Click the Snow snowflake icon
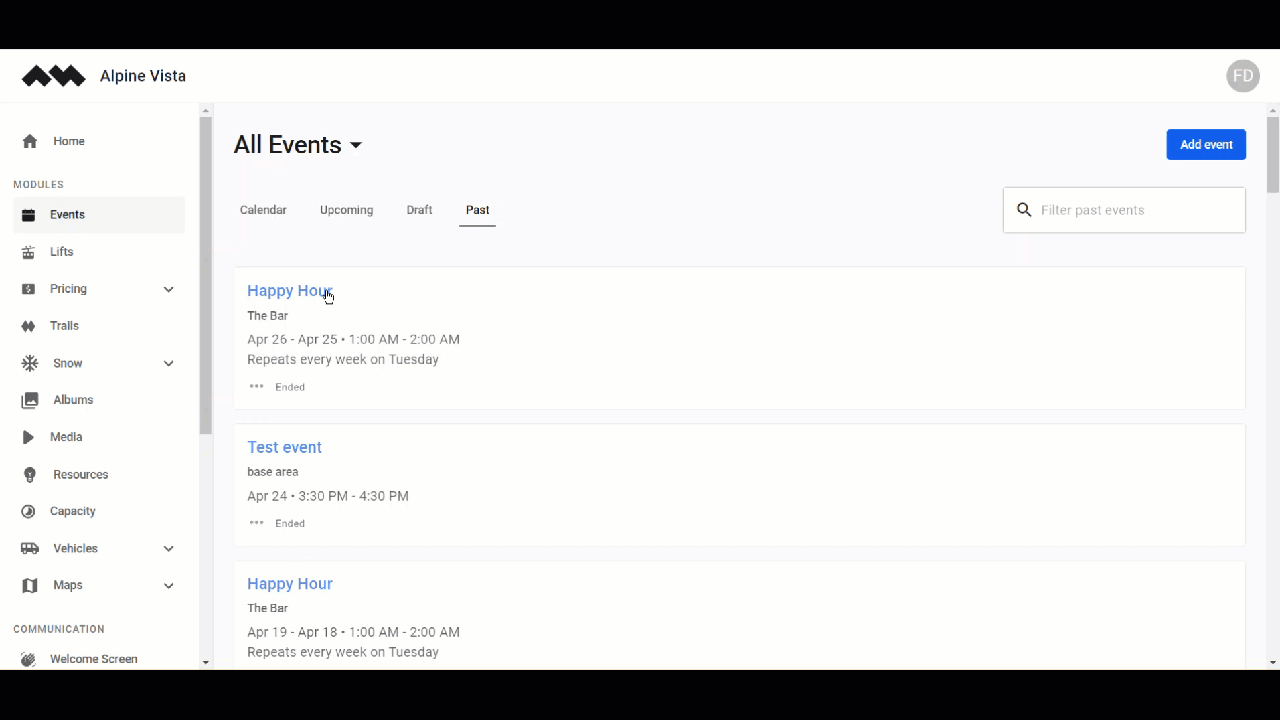1280x720 pixels. coord(30,363)
